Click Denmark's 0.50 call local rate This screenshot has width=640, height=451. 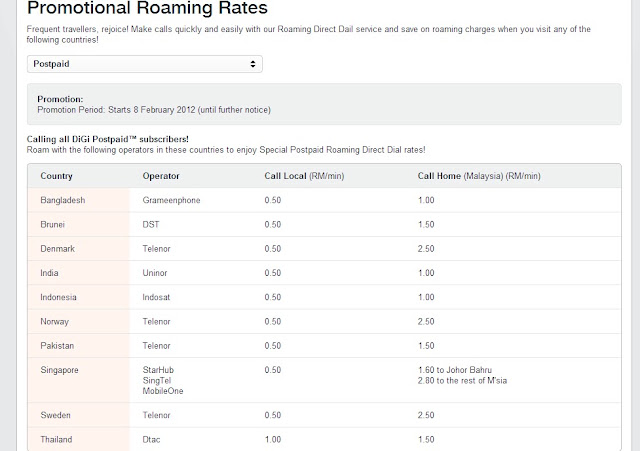[273, 249]
